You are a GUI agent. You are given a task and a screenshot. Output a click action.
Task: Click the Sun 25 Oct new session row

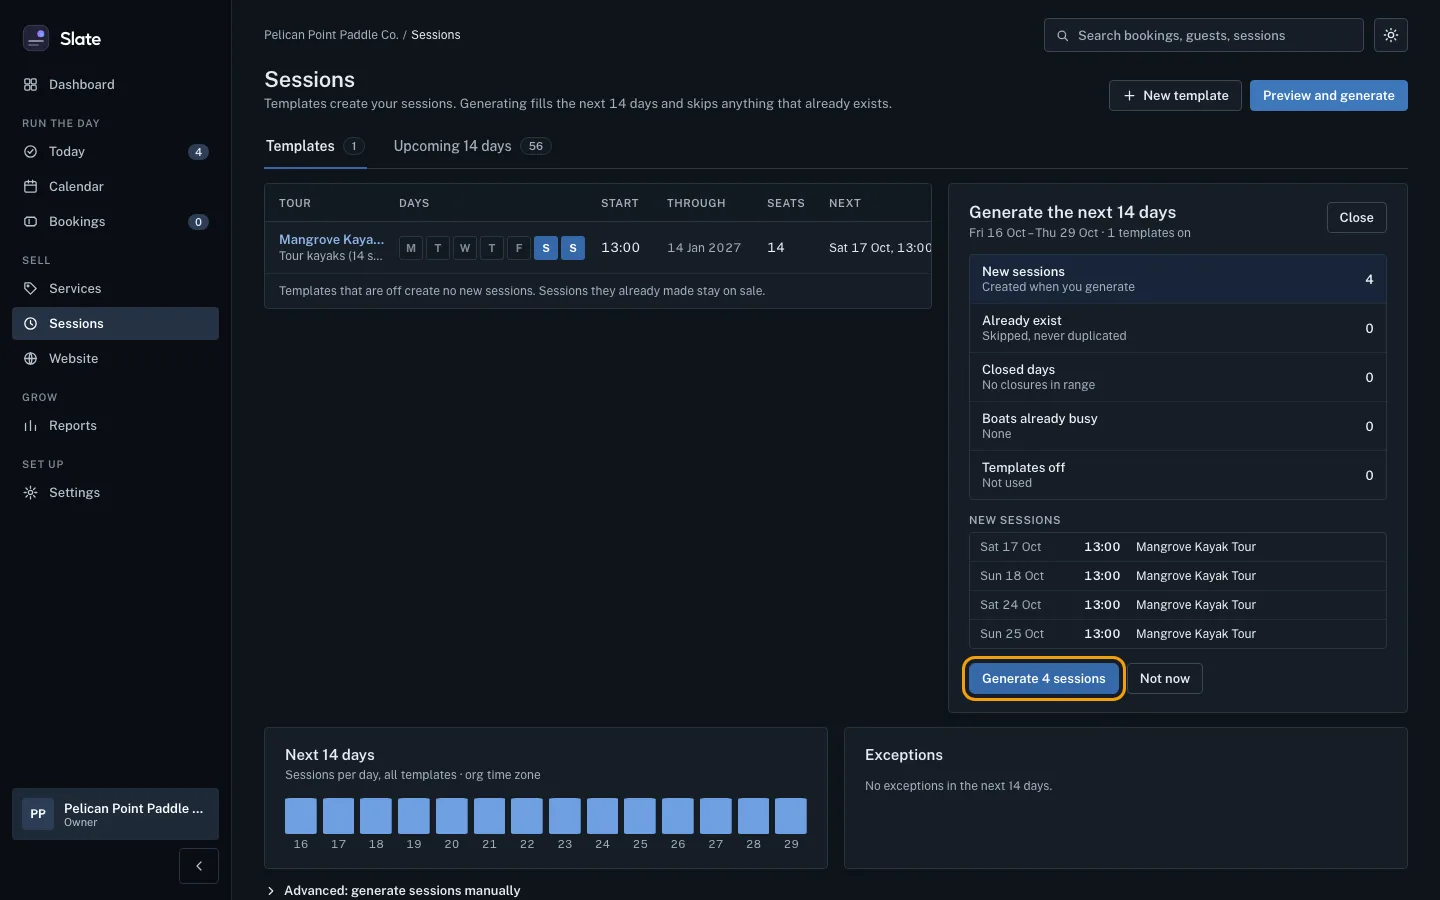point(1177,634)
